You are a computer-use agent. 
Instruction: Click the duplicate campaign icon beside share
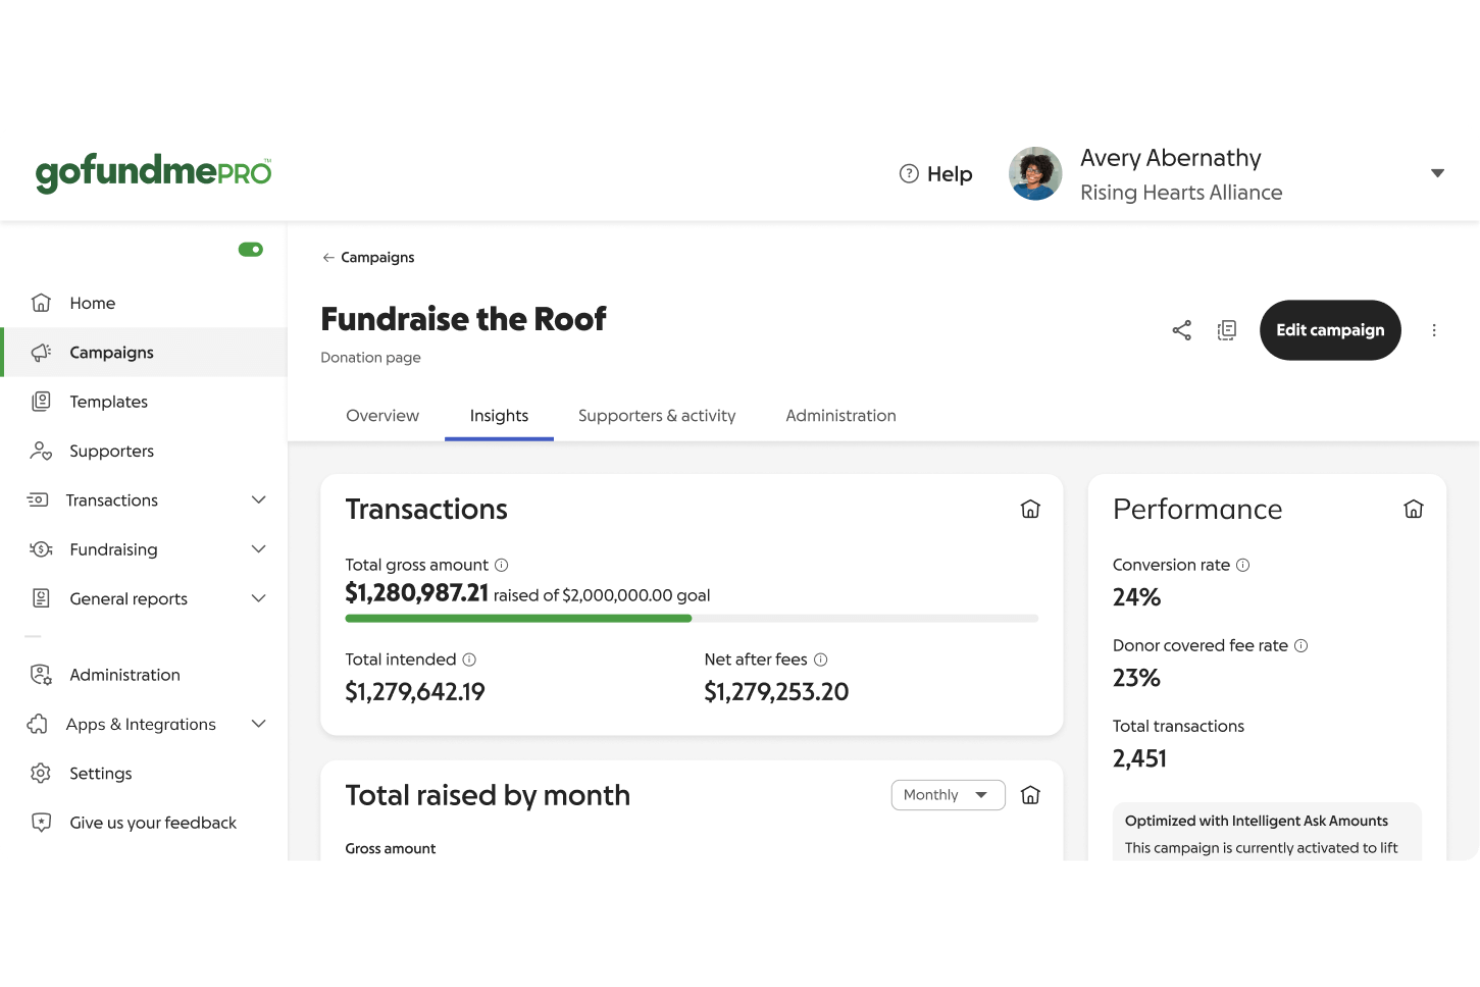click(x=1227, y=330)
